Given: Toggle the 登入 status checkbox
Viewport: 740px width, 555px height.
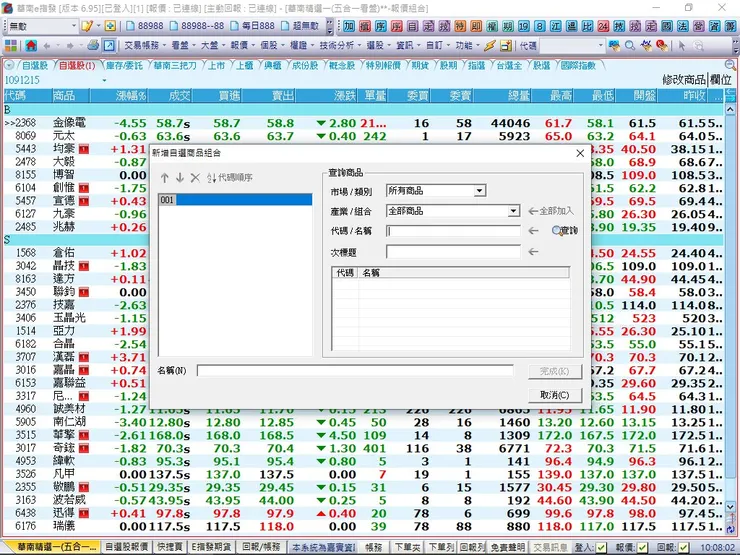Looking at the screenshot, I should point(601,547).
